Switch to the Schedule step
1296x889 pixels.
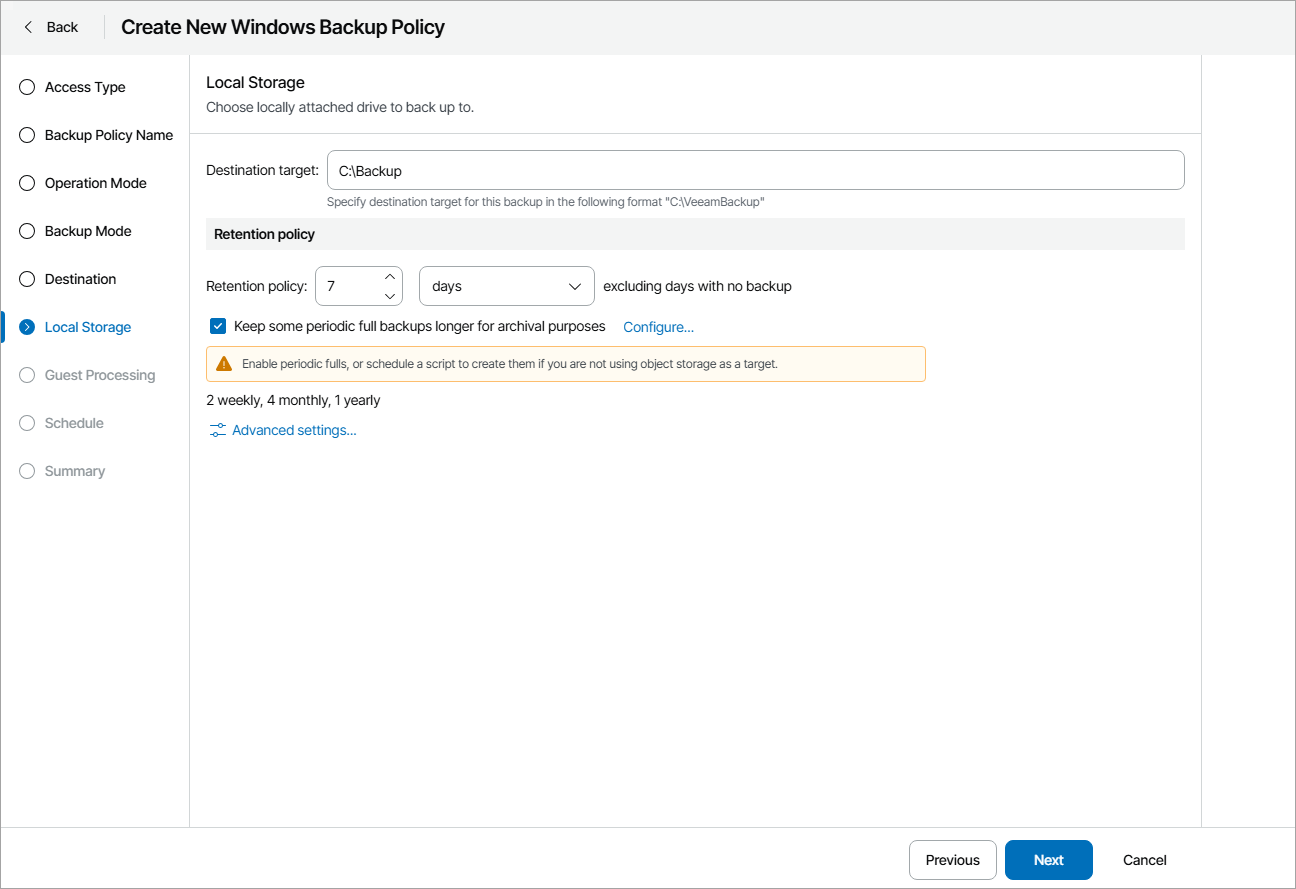click(26, 422)
